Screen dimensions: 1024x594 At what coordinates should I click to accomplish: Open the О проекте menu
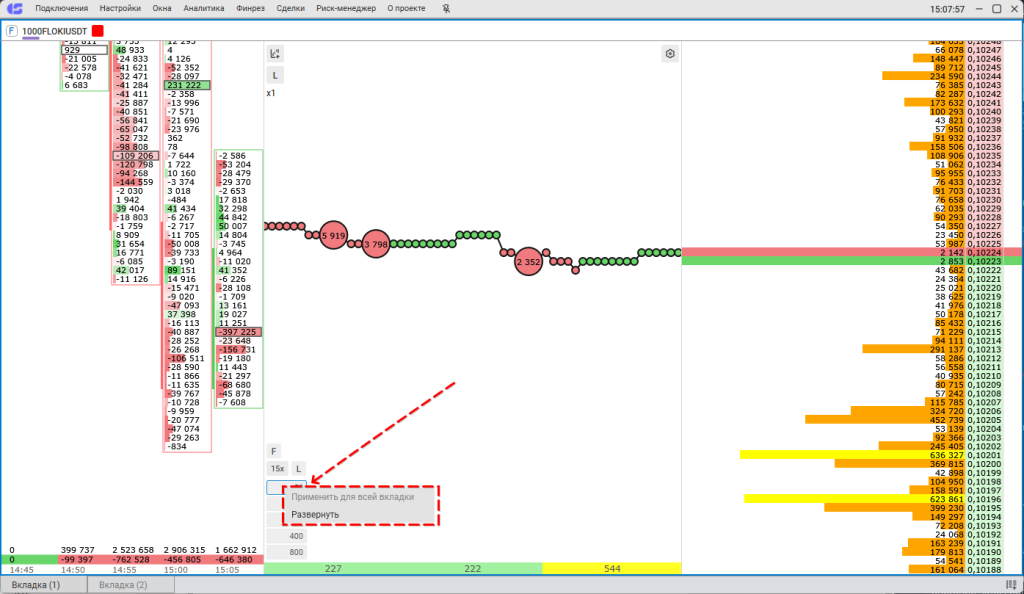tap(406, 8)
